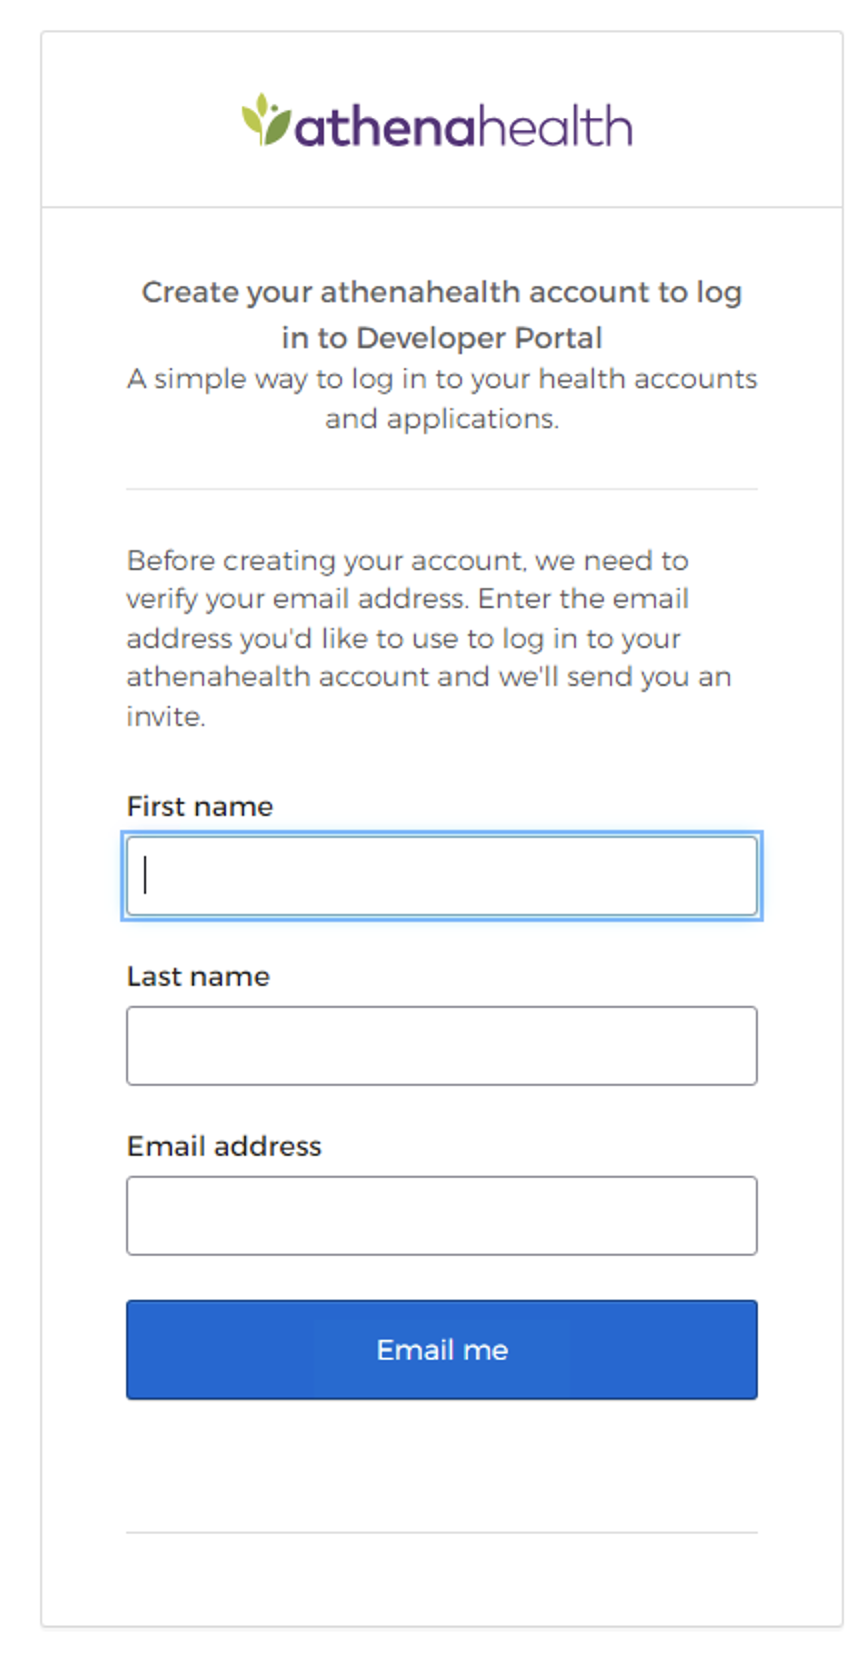Click the divider line below the subtitle
866x1660 pixels.
click(x=442, y=490)
